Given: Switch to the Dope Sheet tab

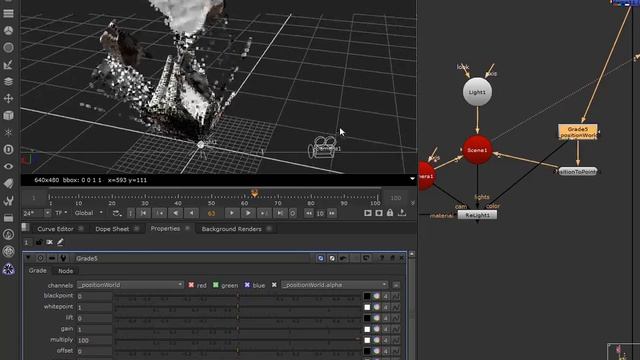Looking at the screenshot, I should 112,229.
